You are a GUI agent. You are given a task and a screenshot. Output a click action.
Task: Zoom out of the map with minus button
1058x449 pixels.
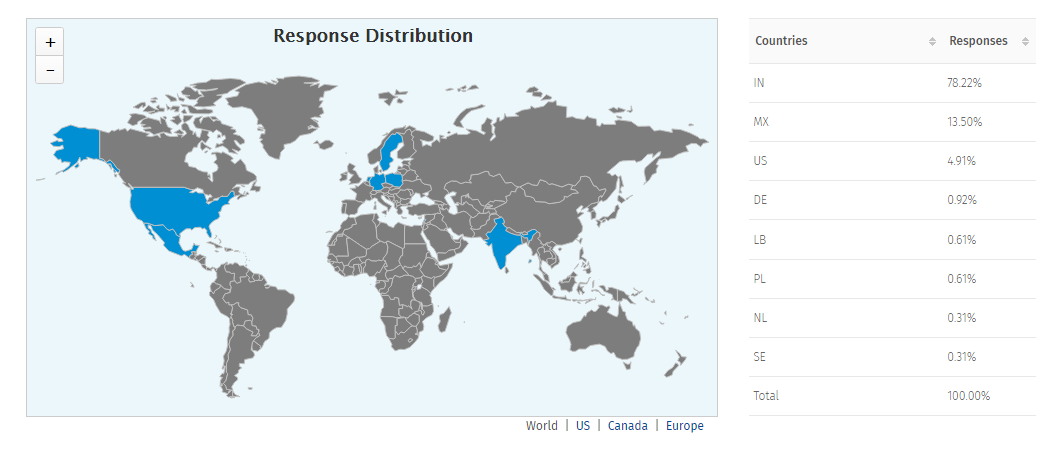(x=50, y=70)
